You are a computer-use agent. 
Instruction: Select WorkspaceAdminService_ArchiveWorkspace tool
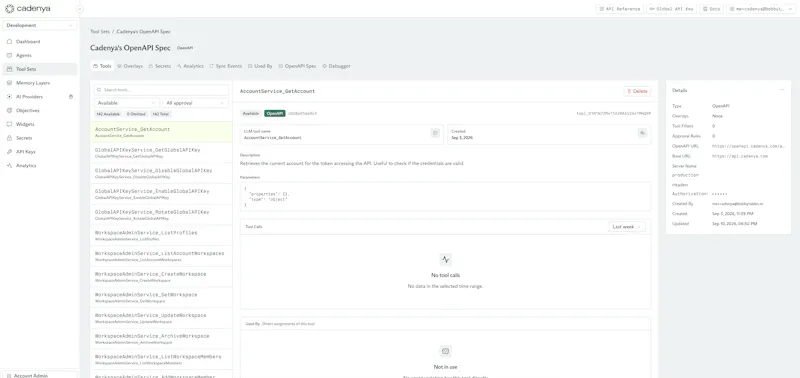[x=161, y=339]
